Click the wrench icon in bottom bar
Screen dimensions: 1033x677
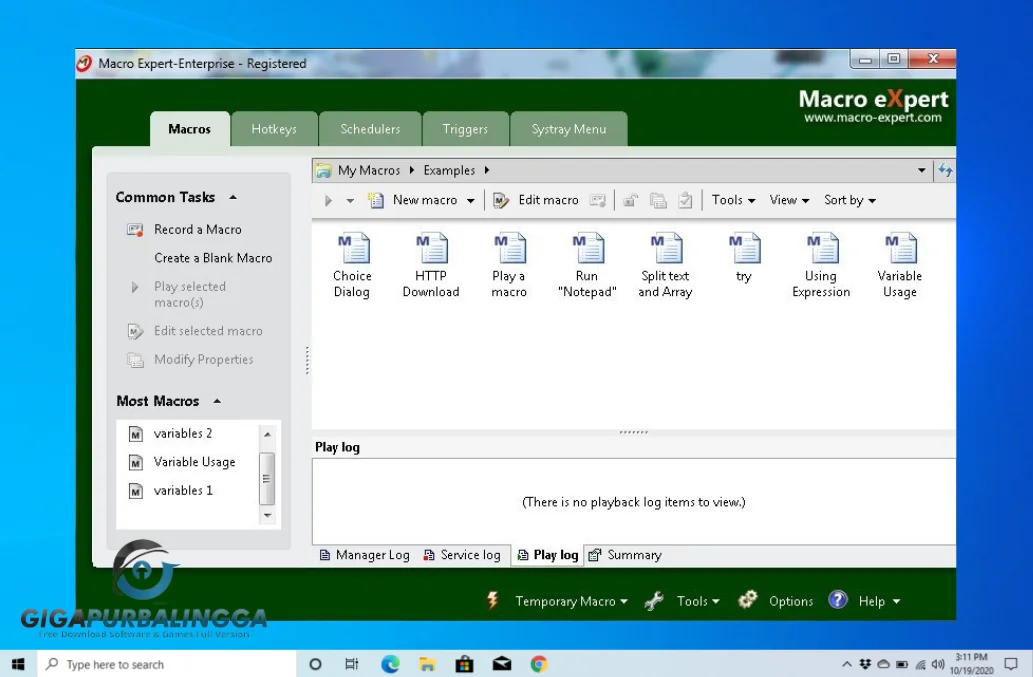[x=654, y=601]
